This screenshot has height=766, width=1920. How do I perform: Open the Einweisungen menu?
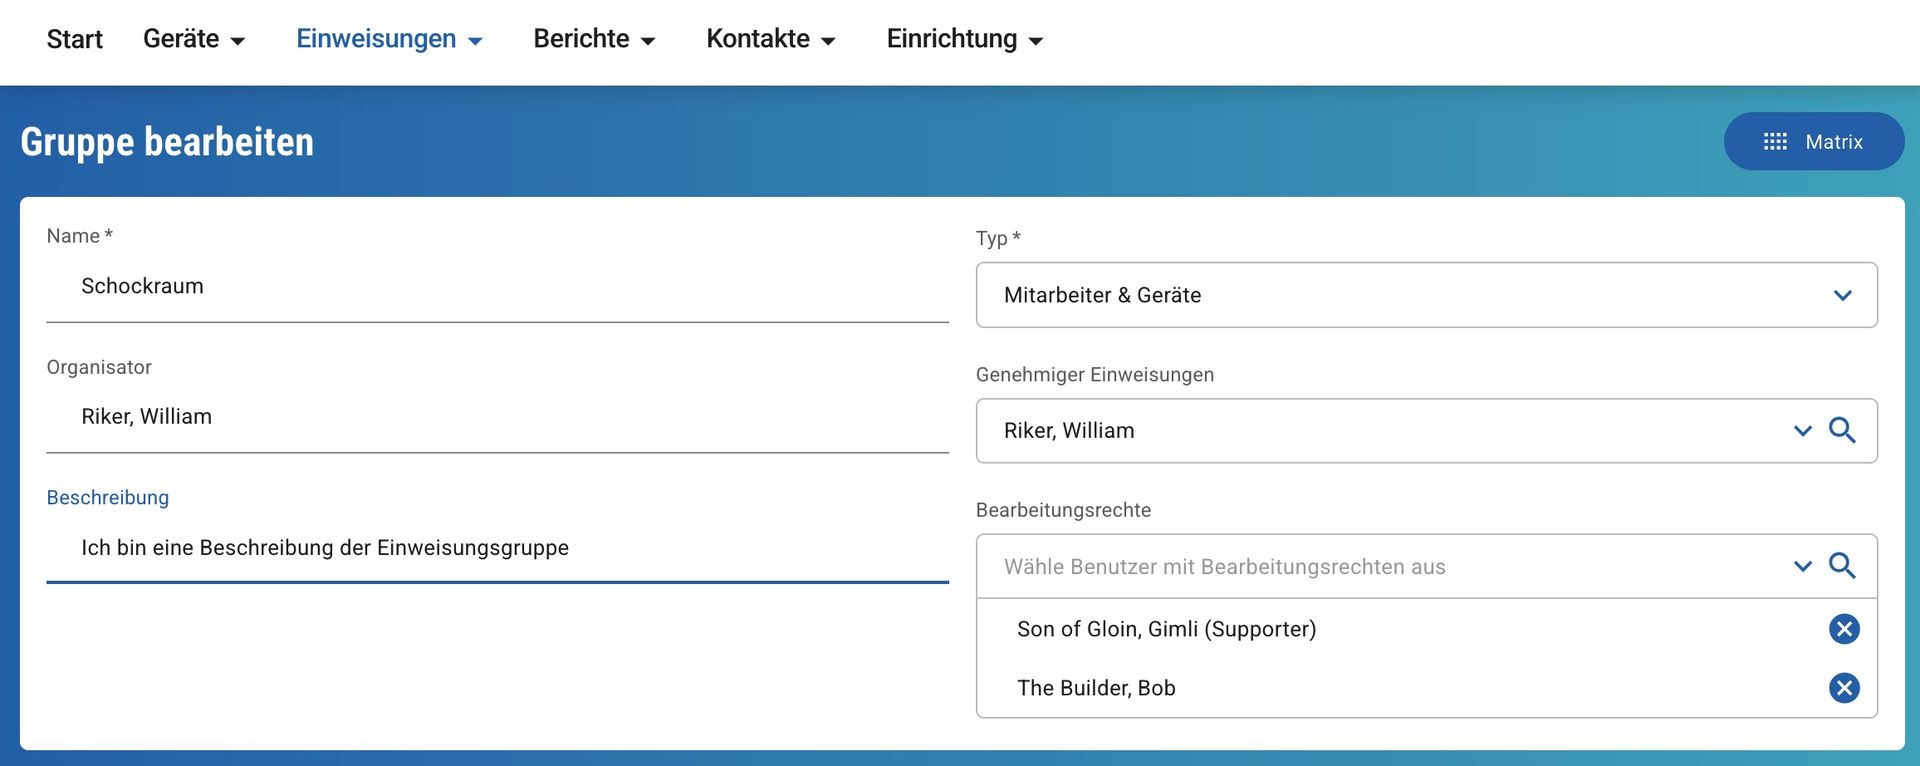point(389,39)
